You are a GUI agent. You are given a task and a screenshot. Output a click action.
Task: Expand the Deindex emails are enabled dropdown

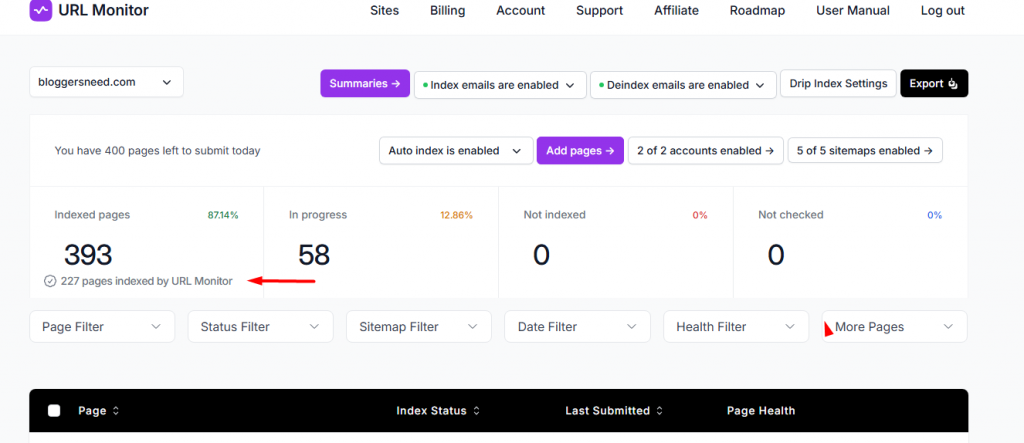coord(683,85)
